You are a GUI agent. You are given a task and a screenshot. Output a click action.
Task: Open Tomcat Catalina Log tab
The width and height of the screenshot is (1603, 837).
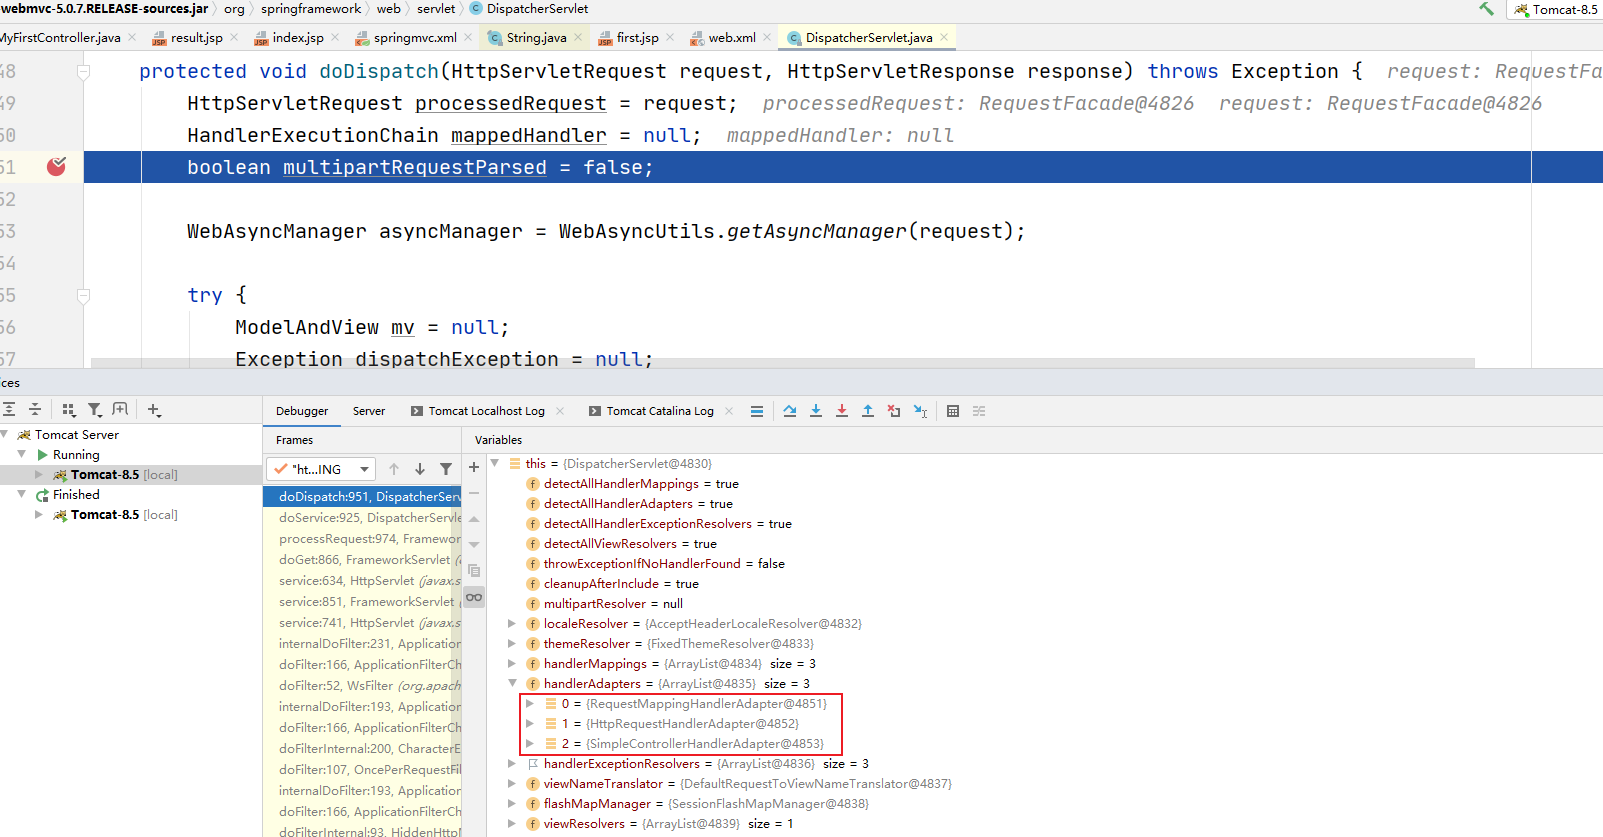659,411
